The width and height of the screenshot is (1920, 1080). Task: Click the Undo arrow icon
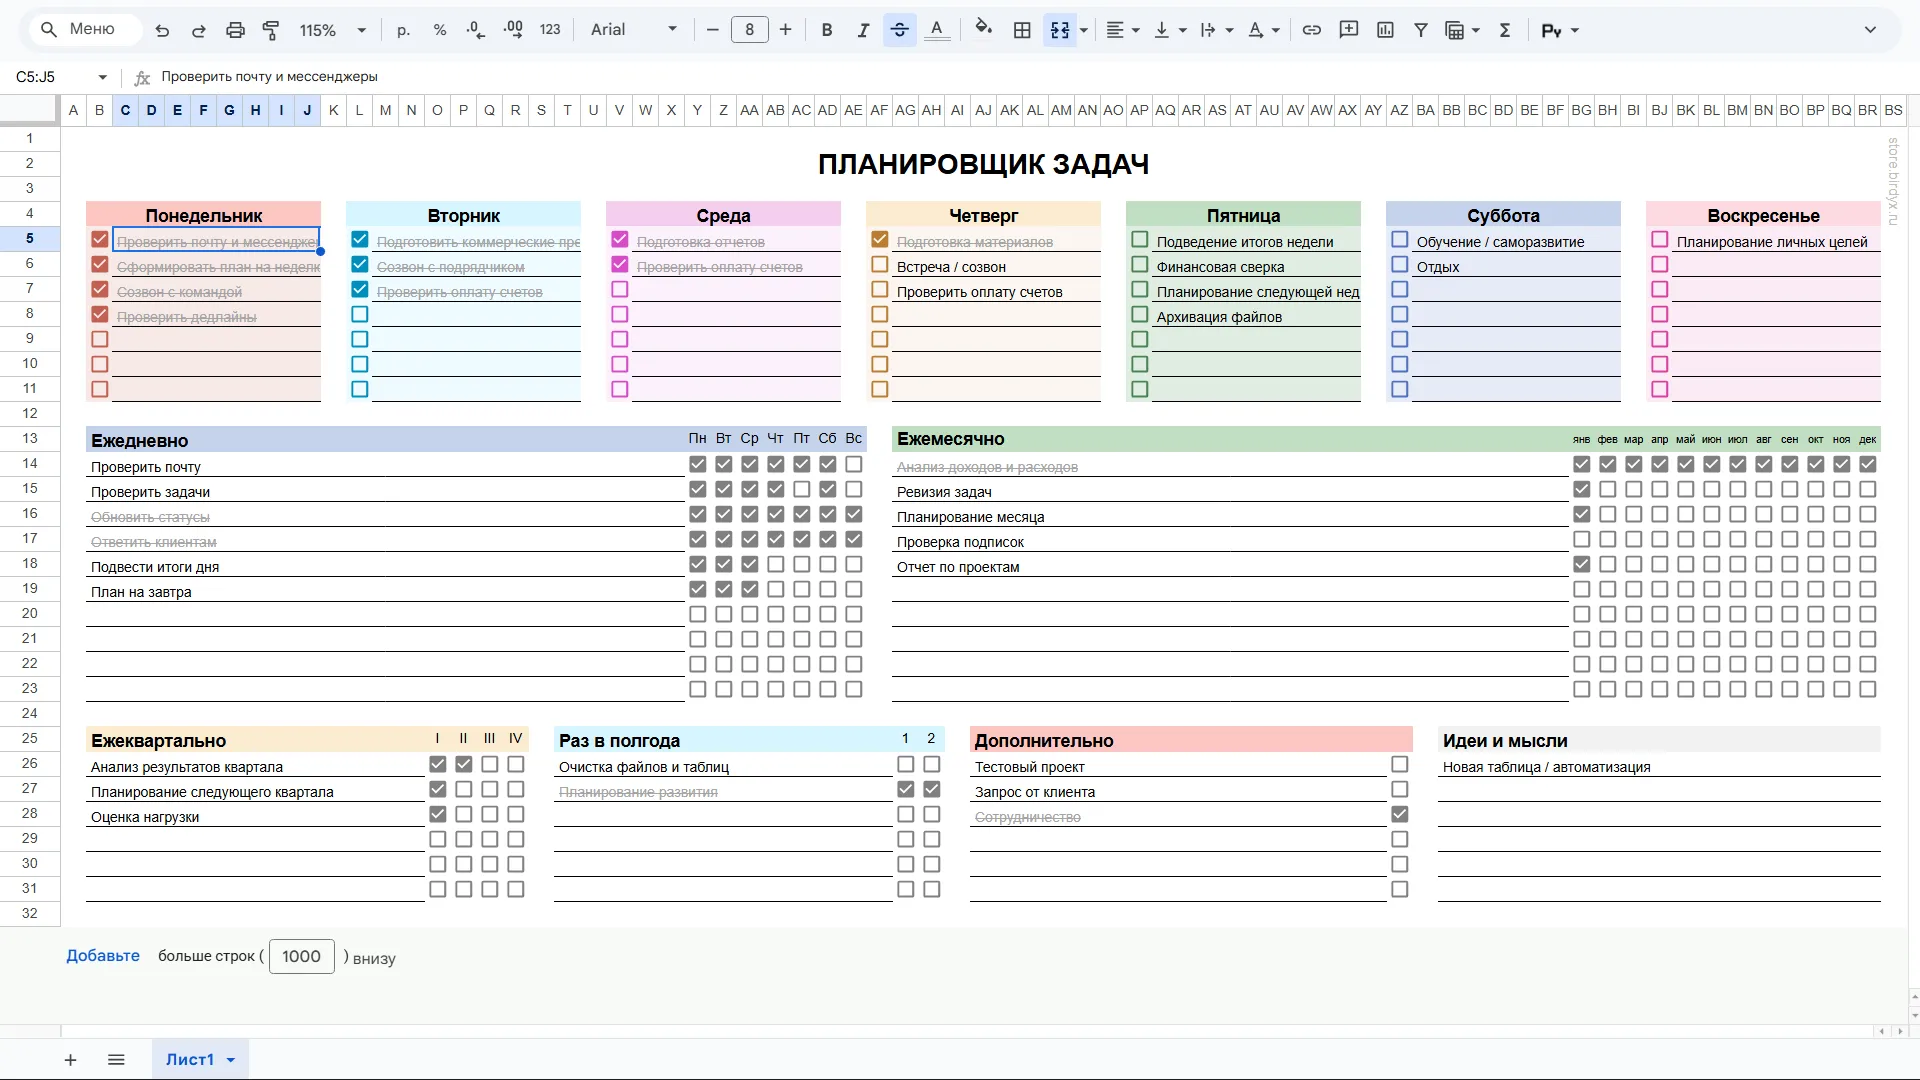tap(162, 30)
